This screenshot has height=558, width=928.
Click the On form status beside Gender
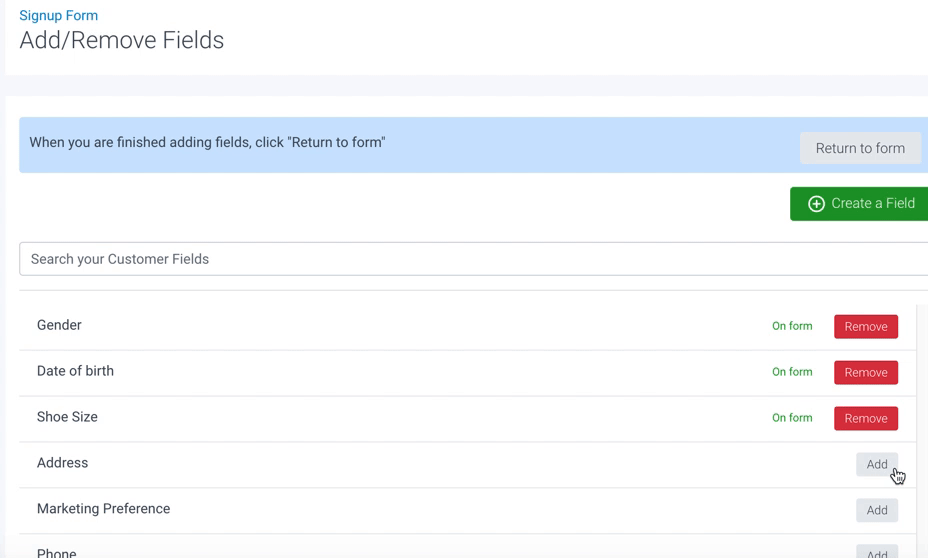tap(792, 326)
